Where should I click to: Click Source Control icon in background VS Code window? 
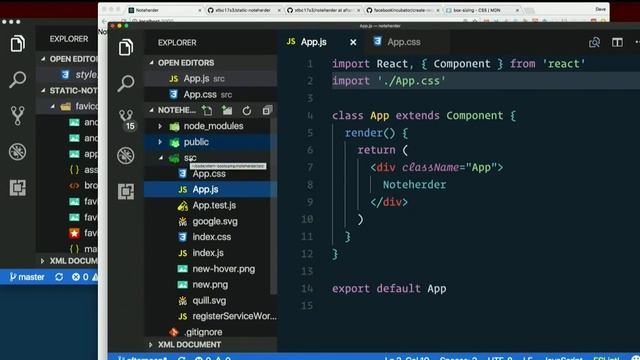[18, 116]
